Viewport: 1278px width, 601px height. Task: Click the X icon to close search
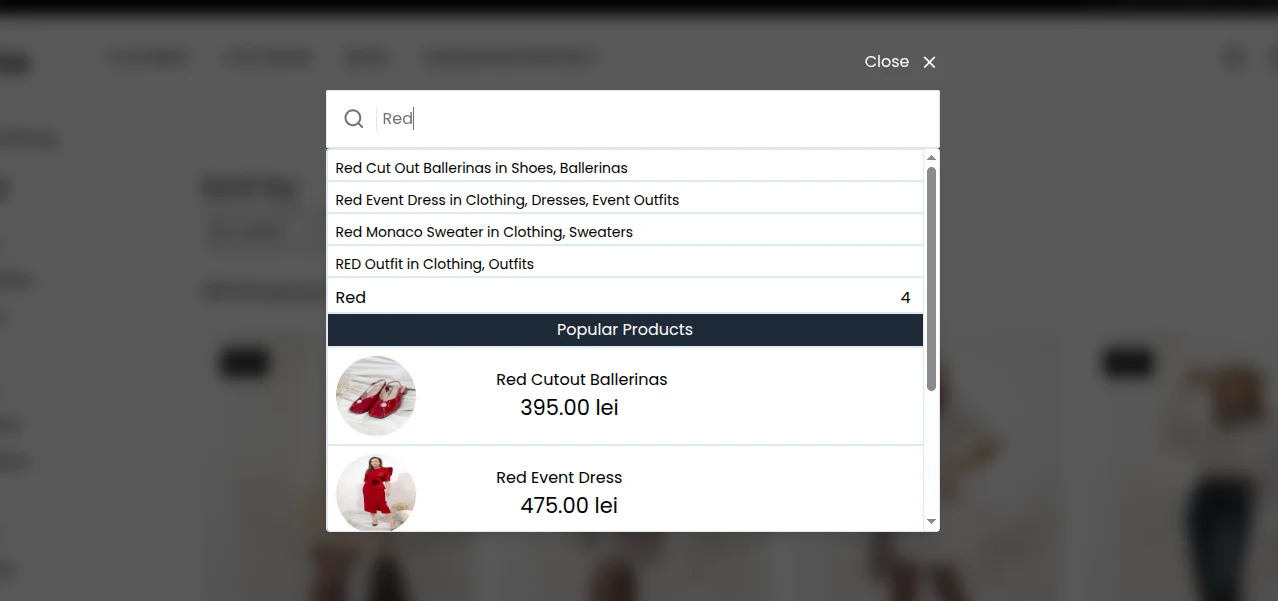click(929, 62)
